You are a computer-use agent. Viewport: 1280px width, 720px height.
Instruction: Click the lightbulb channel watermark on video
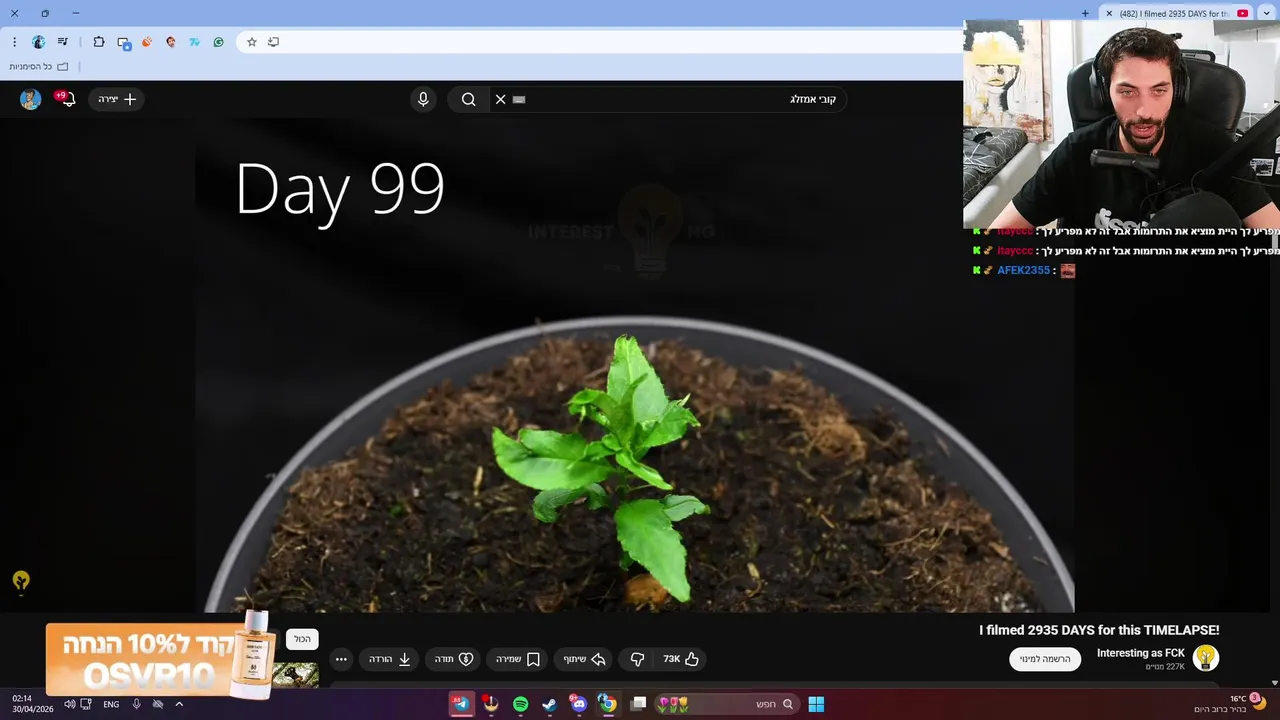[21, 581]
